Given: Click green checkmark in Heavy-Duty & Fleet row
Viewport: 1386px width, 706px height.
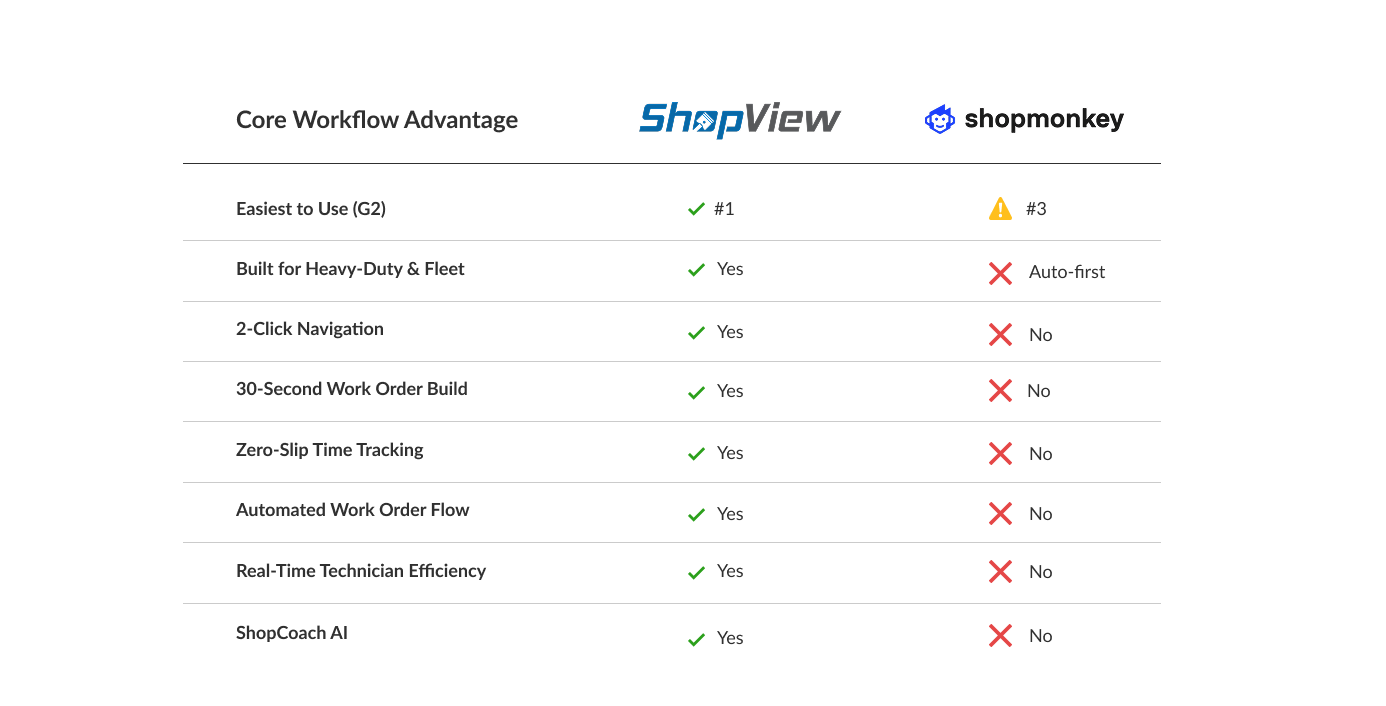Looking at the screenshot, I should click(x=697, y=271).
